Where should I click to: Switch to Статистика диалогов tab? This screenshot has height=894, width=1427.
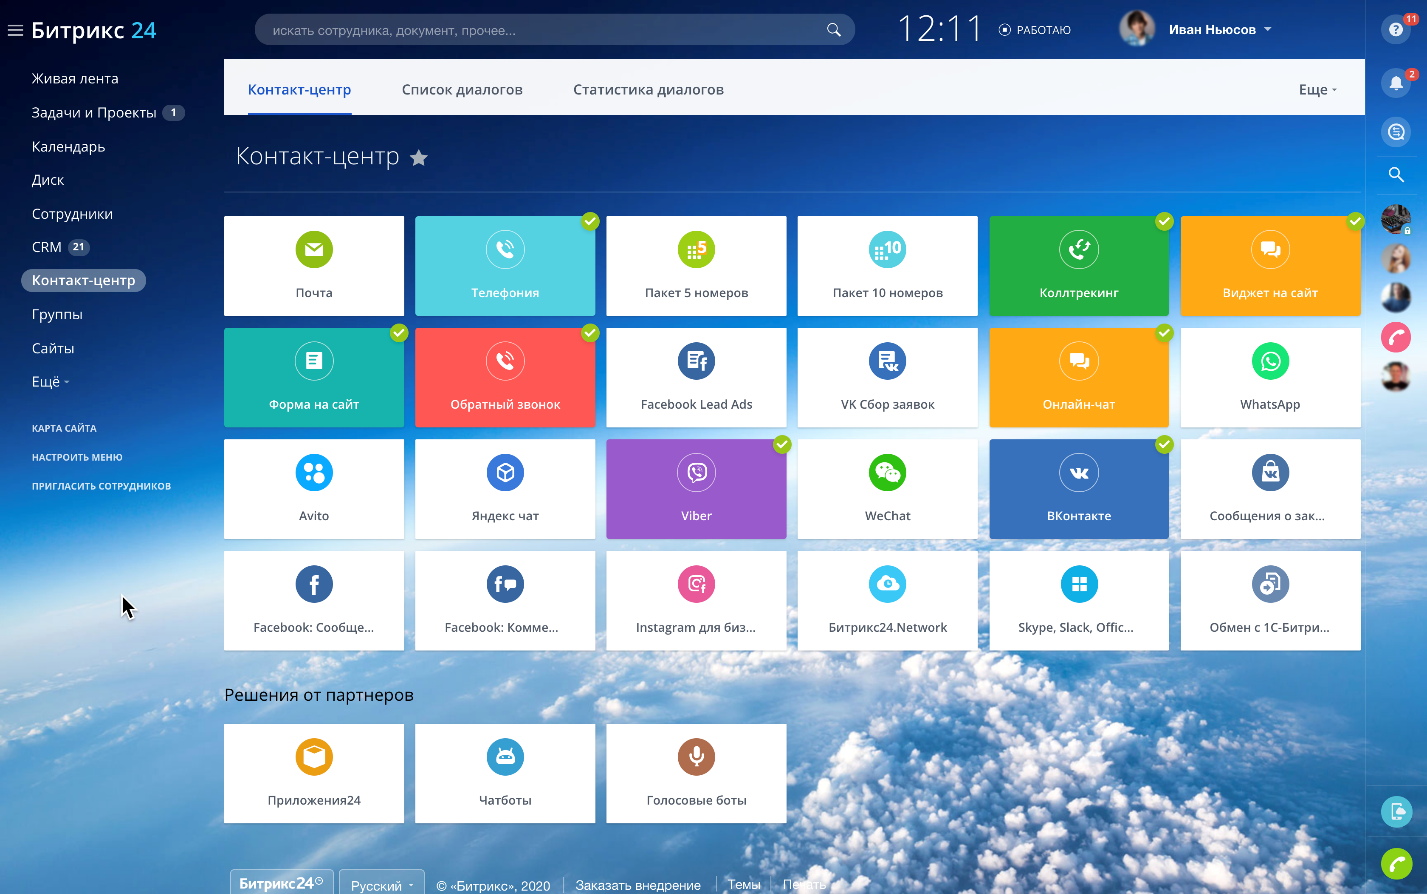(x=648, y=90)
